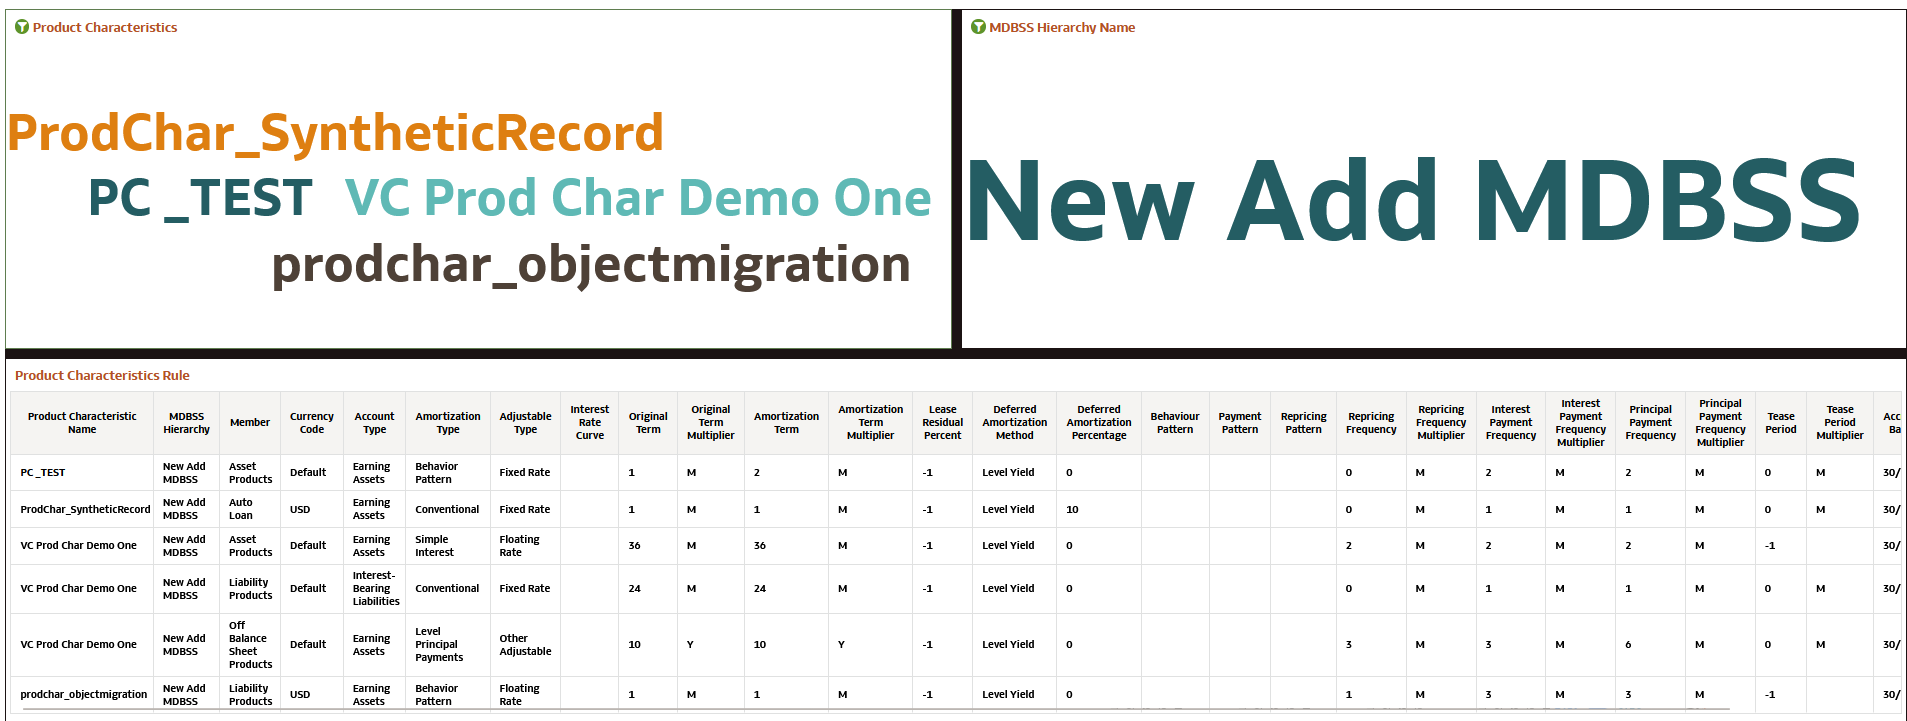This screenshot has width=1907, height=721.
Task: Click the Adjustable Type column header
Action: click(x=525, y=423)
